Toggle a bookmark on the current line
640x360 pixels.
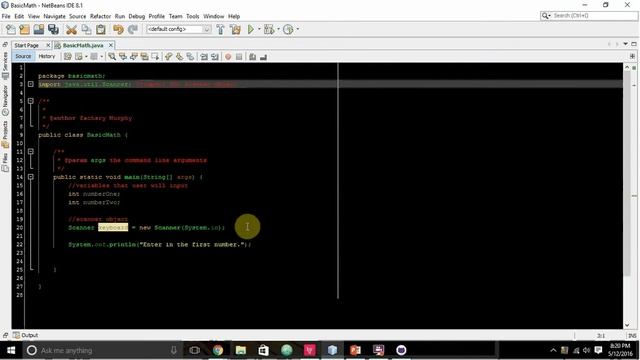190,57
